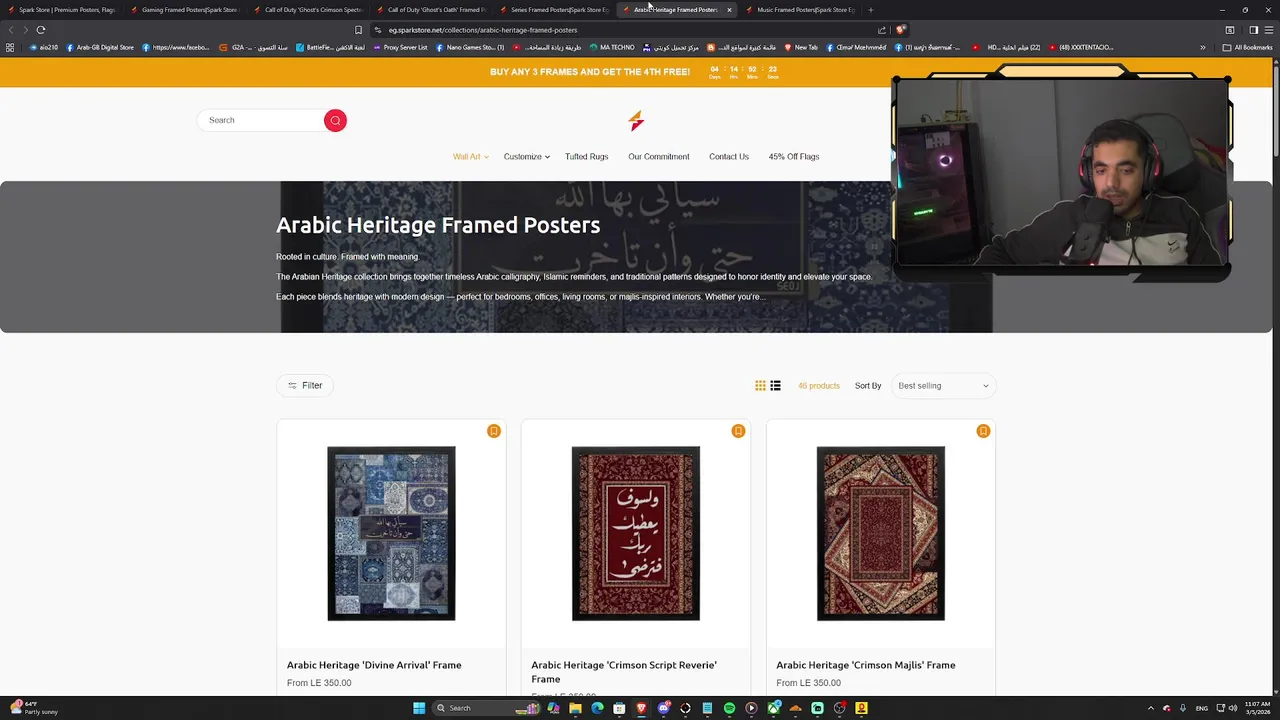Bookmark the 'Crimson Majlis' frame card

click(983, 431)
